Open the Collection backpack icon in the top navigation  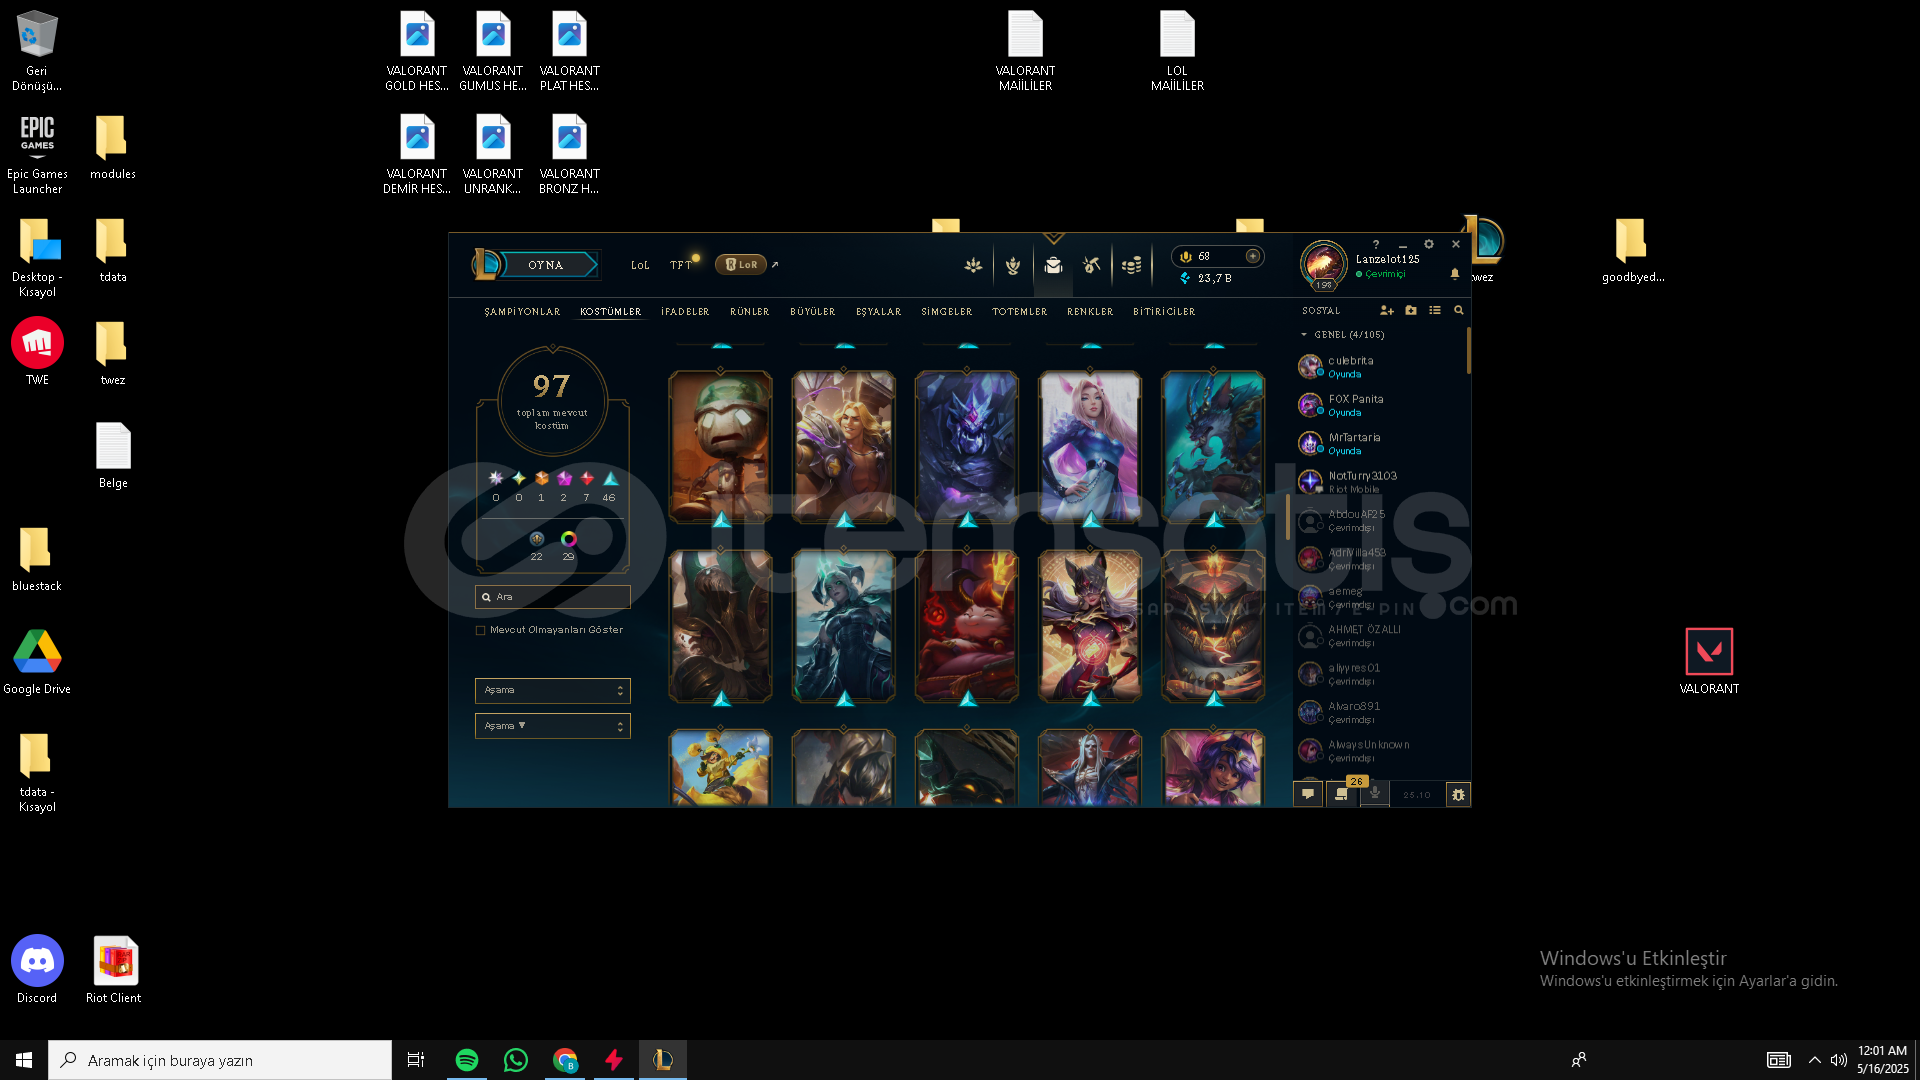(x=1053, y=265)
